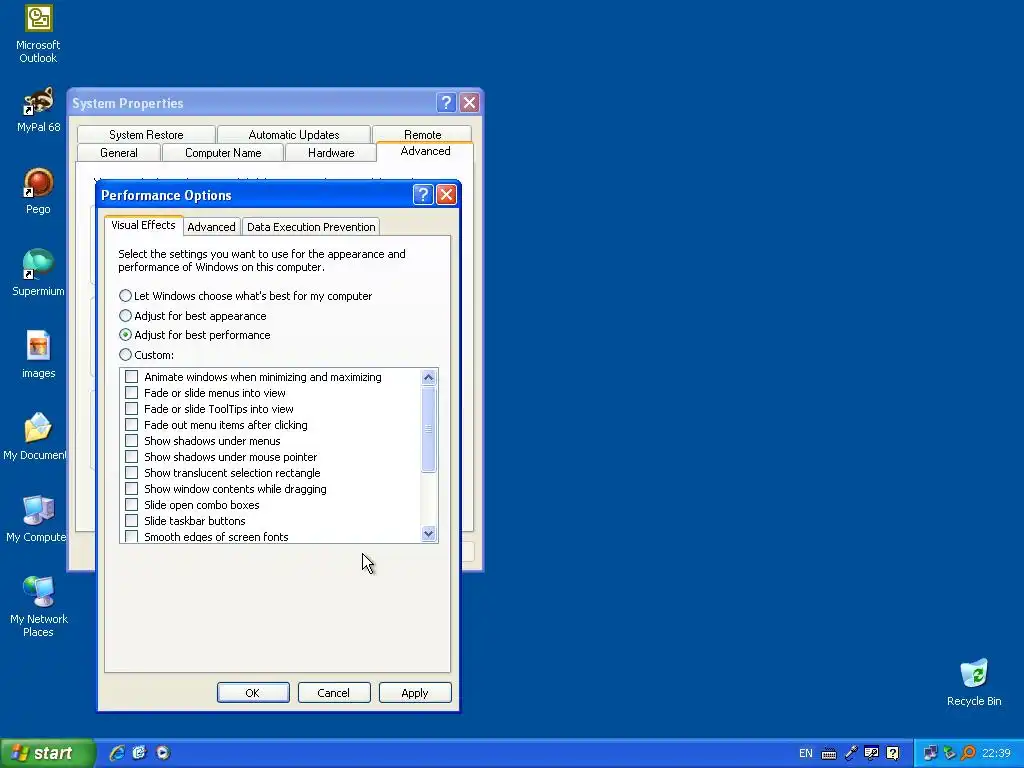Close the System Properties window
Viewport: 1024px width, 768px height.
(470, 103)
